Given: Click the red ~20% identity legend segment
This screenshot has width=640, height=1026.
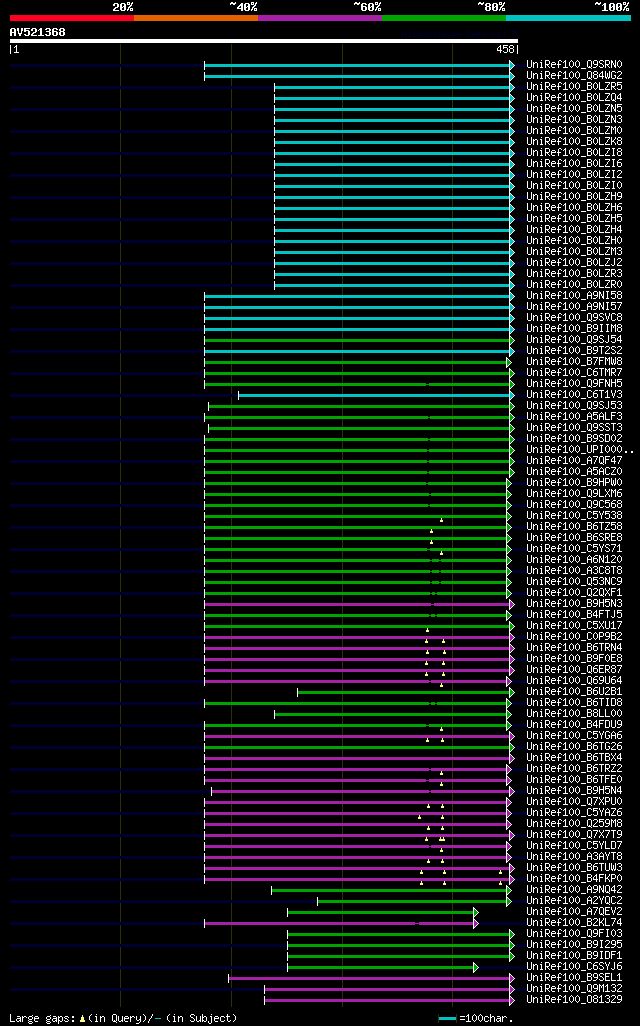Looking at the screenshot, I should click(72, 18).
